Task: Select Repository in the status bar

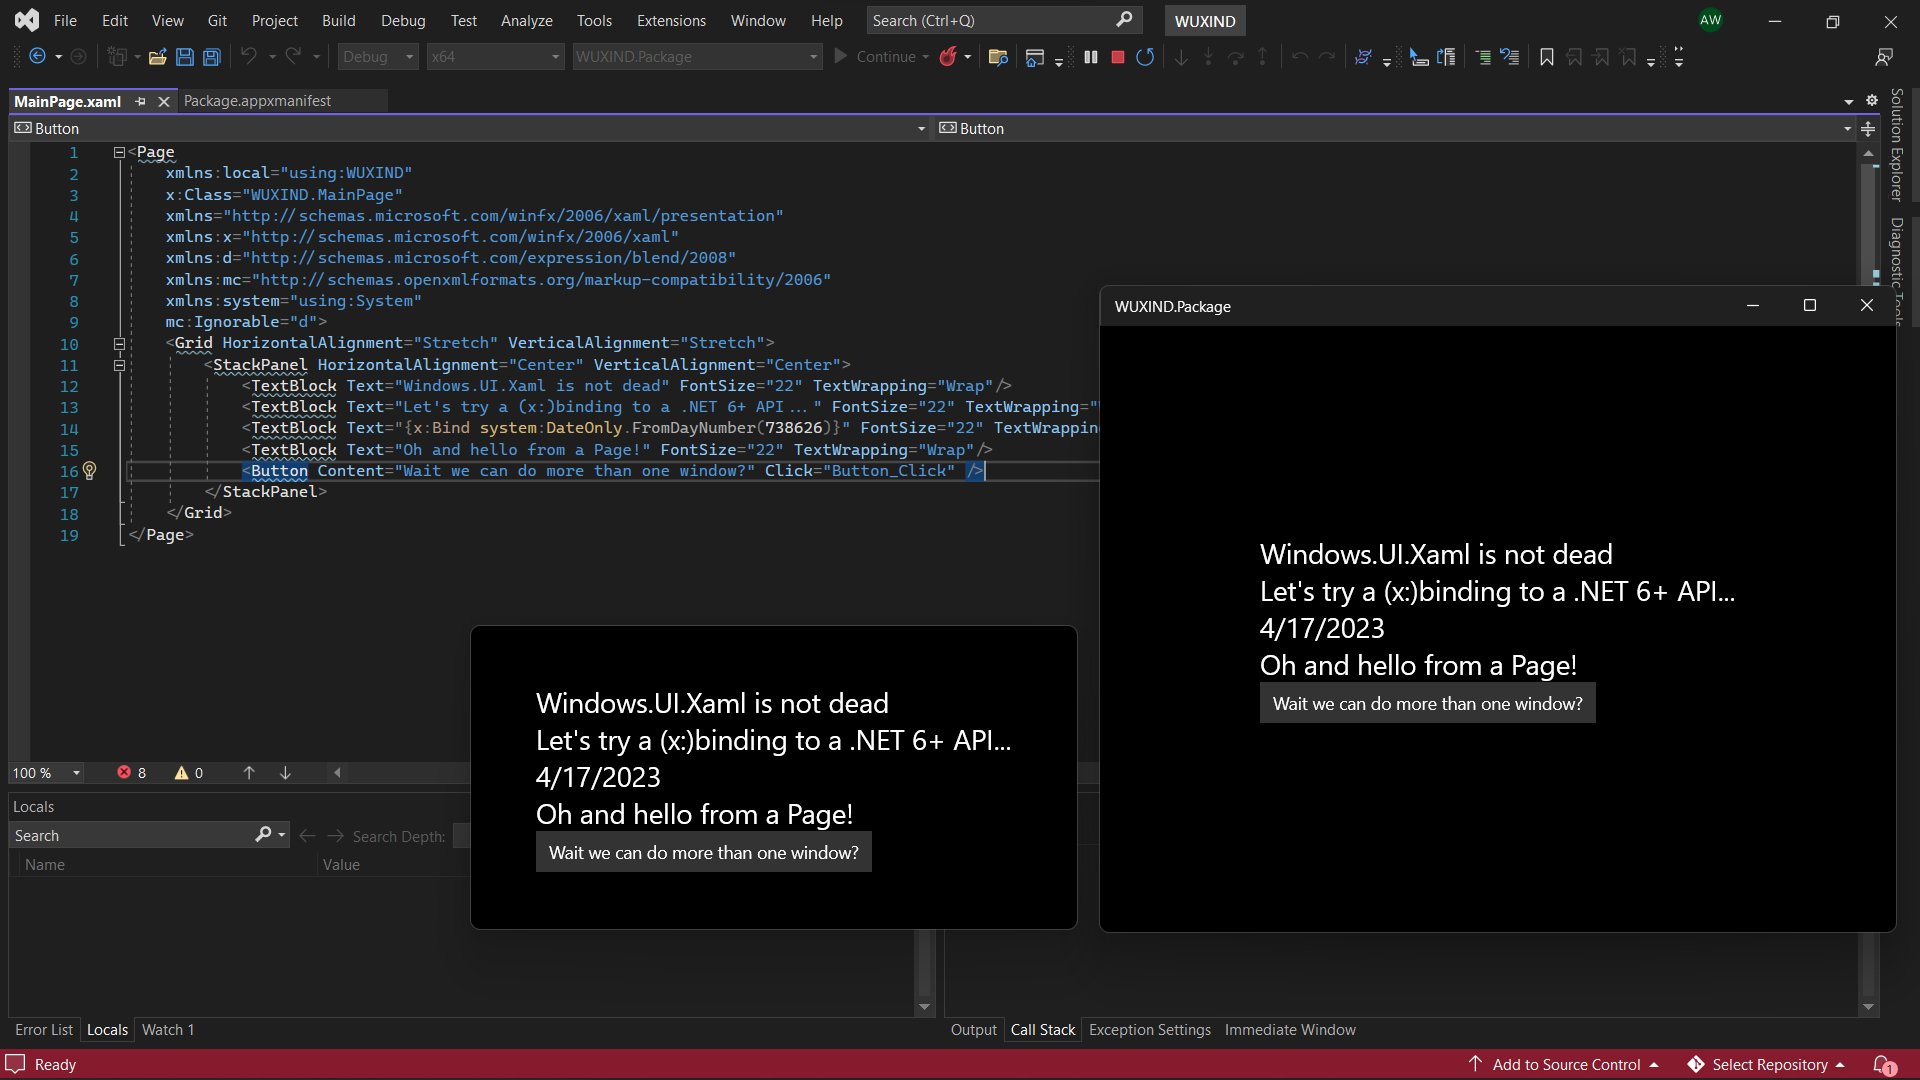Action: (x=1771, y=1064)
